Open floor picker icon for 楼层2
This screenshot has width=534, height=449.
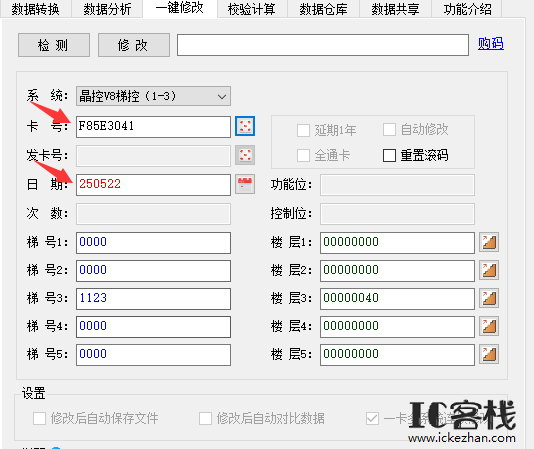point(489,270)
